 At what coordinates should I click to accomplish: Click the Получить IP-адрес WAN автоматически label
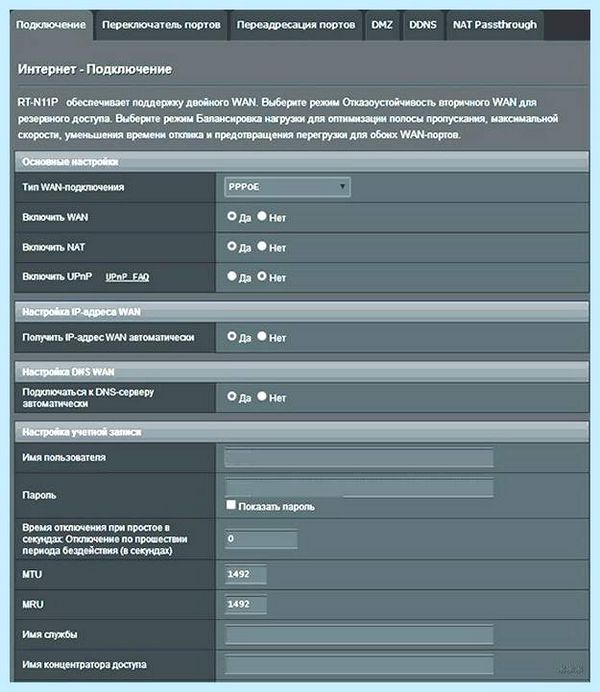point(108,337)
